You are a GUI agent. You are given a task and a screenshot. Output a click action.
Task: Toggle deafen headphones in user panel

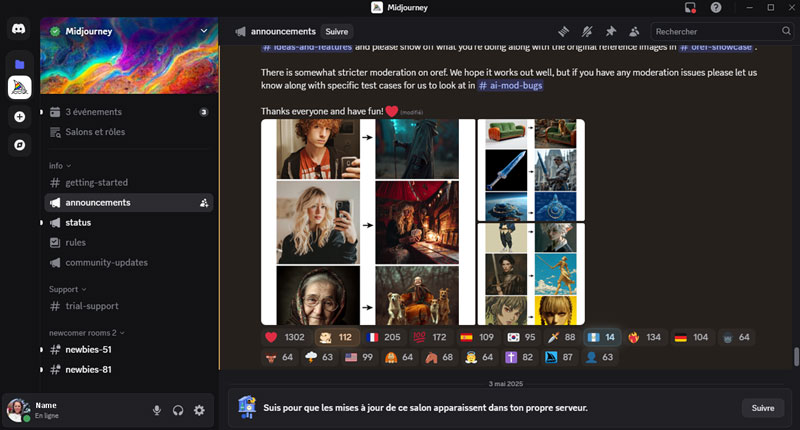point(178,410)
